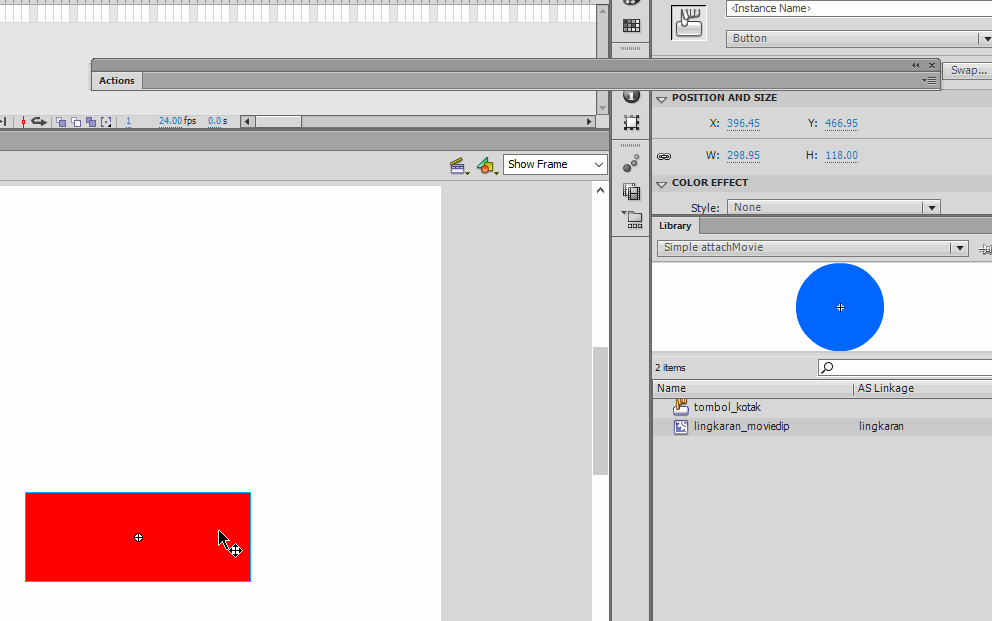Select tombol_kotak in the library list

click(x=727, y=407)
